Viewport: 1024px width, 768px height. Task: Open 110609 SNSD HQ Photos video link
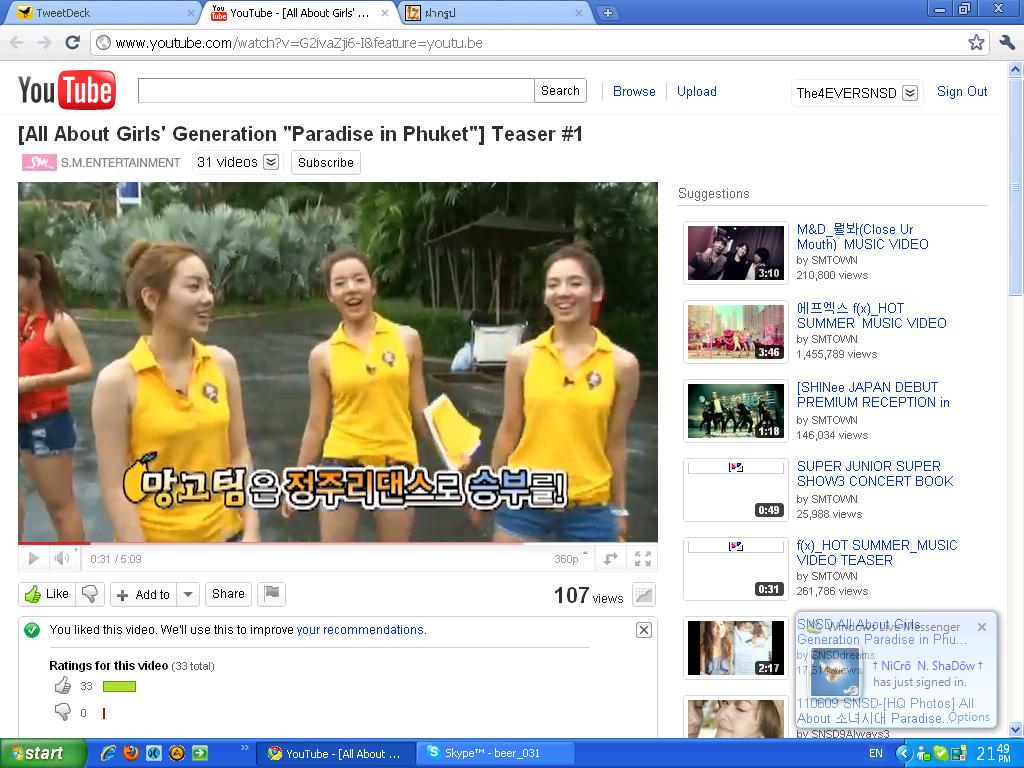[885, 711]
